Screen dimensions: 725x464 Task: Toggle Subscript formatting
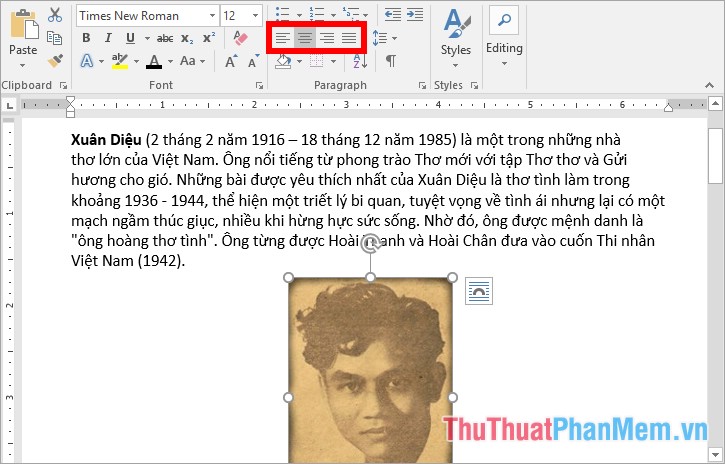187,38
